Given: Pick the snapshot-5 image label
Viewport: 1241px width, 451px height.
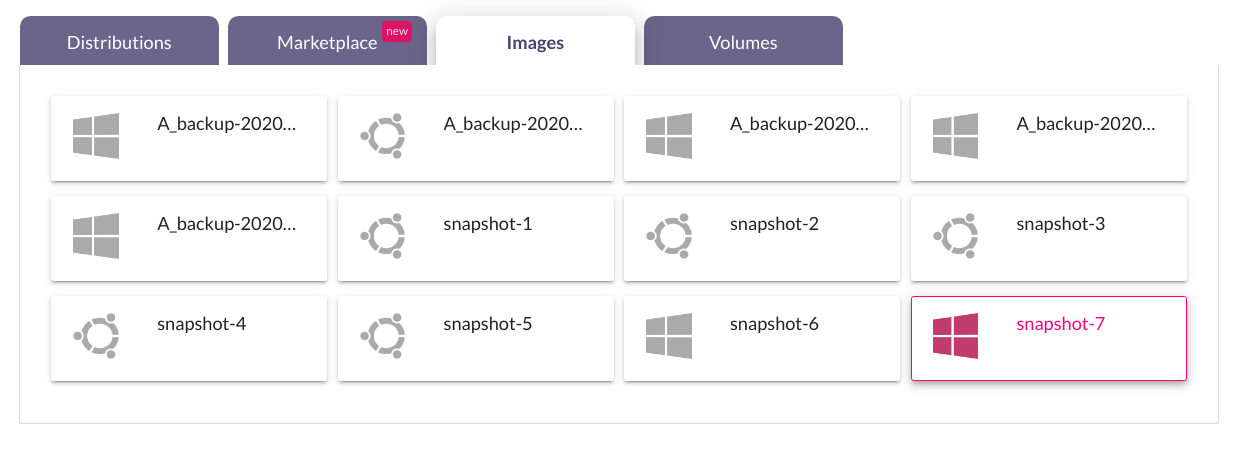Looking at the screenshot, I should pos(488,323).
